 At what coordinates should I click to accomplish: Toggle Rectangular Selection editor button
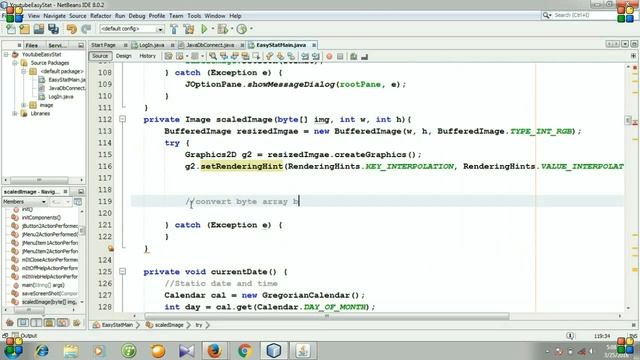click(256, 56)
